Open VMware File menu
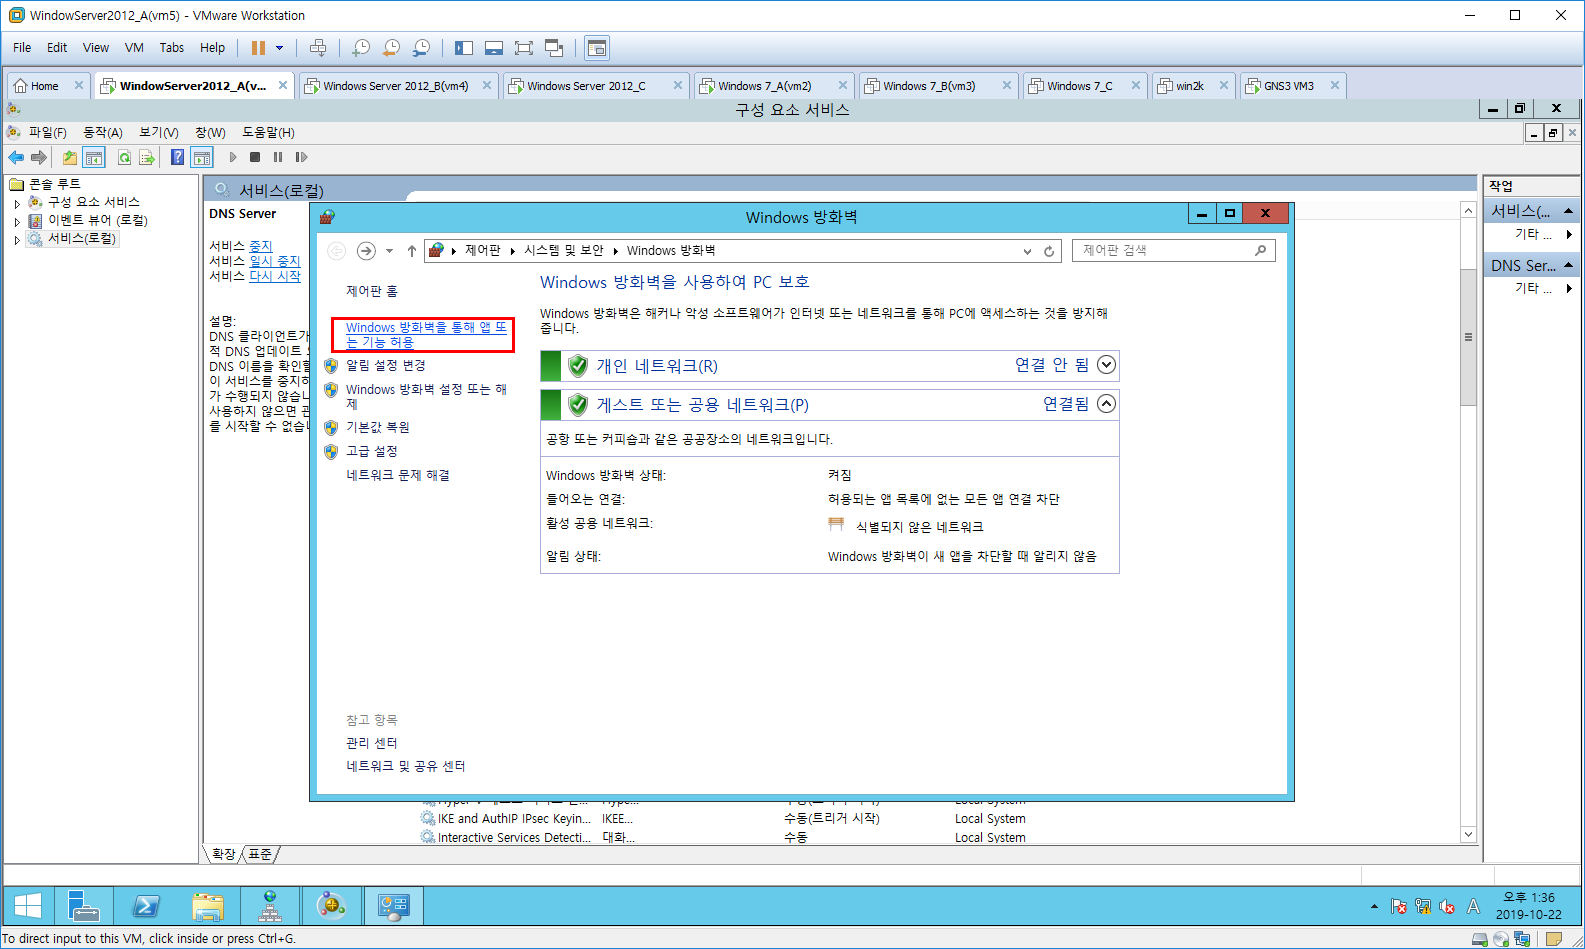The image size is (1585, 949). pos(22,48)
